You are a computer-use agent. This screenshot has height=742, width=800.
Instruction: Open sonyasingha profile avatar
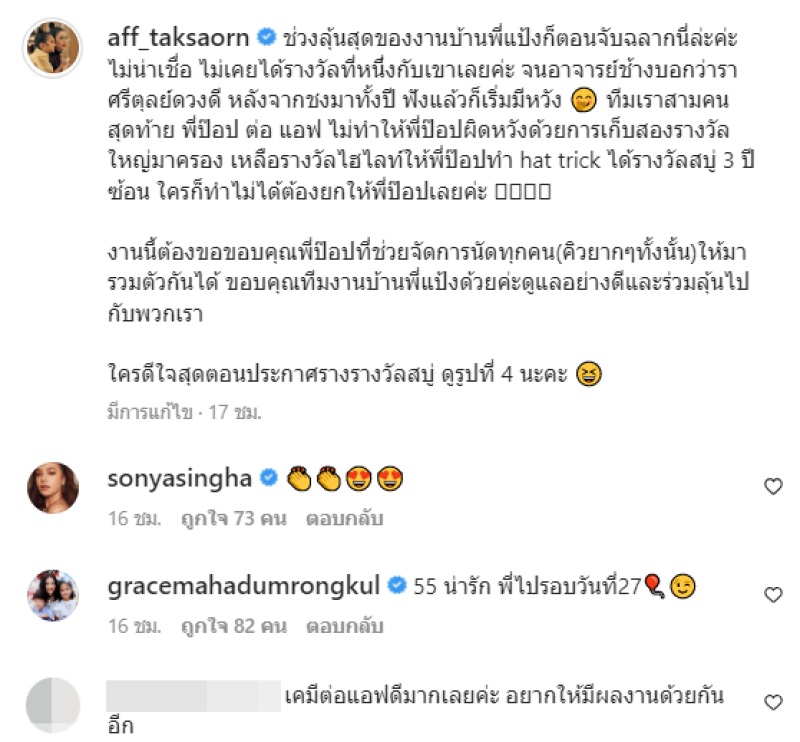(53, 487)
